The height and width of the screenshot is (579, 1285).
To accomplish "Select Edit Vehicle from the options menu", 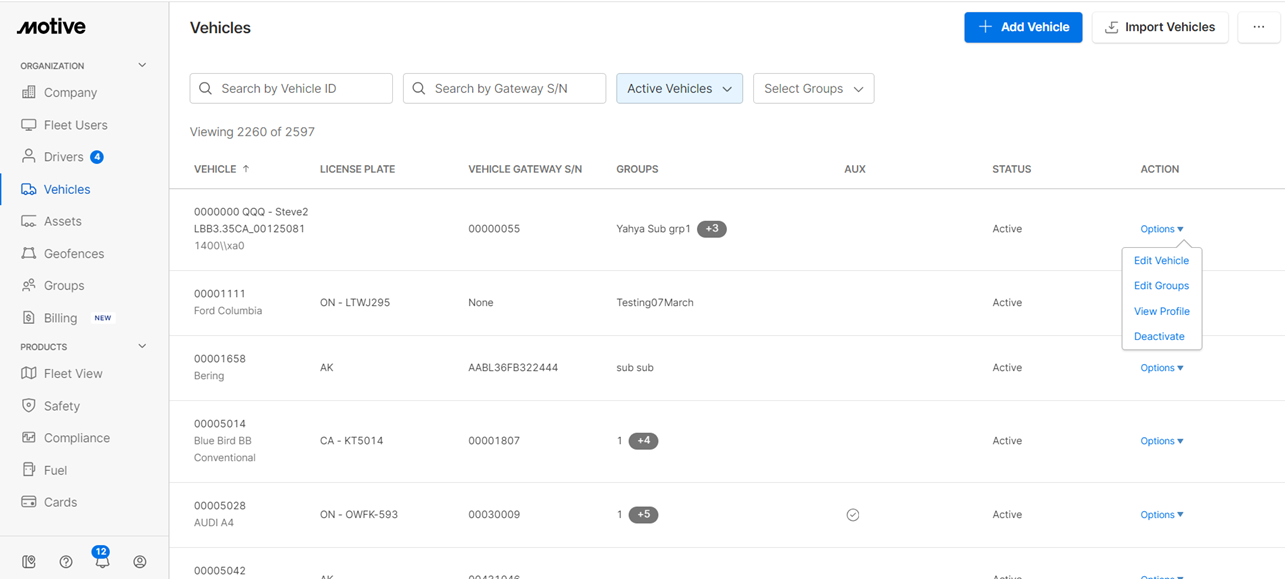I will coord(1161,260).
